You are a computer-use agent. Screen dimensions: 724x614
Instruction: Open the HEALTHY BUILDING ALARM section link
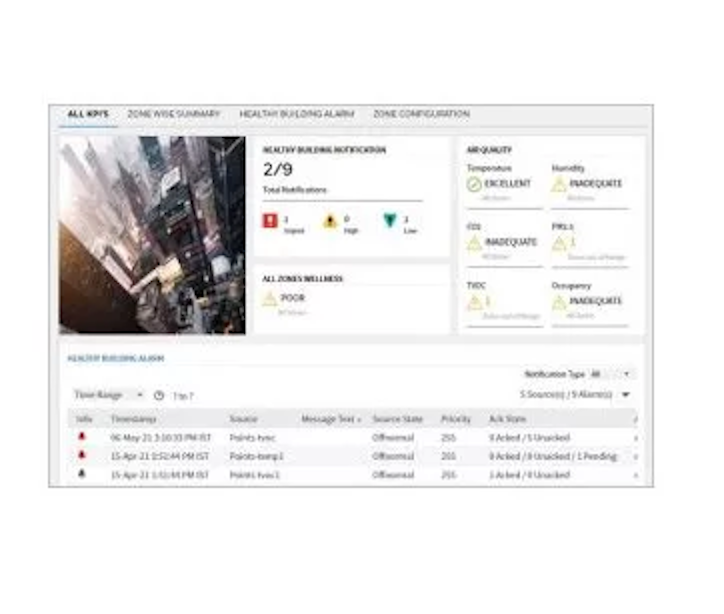[116, 358]
